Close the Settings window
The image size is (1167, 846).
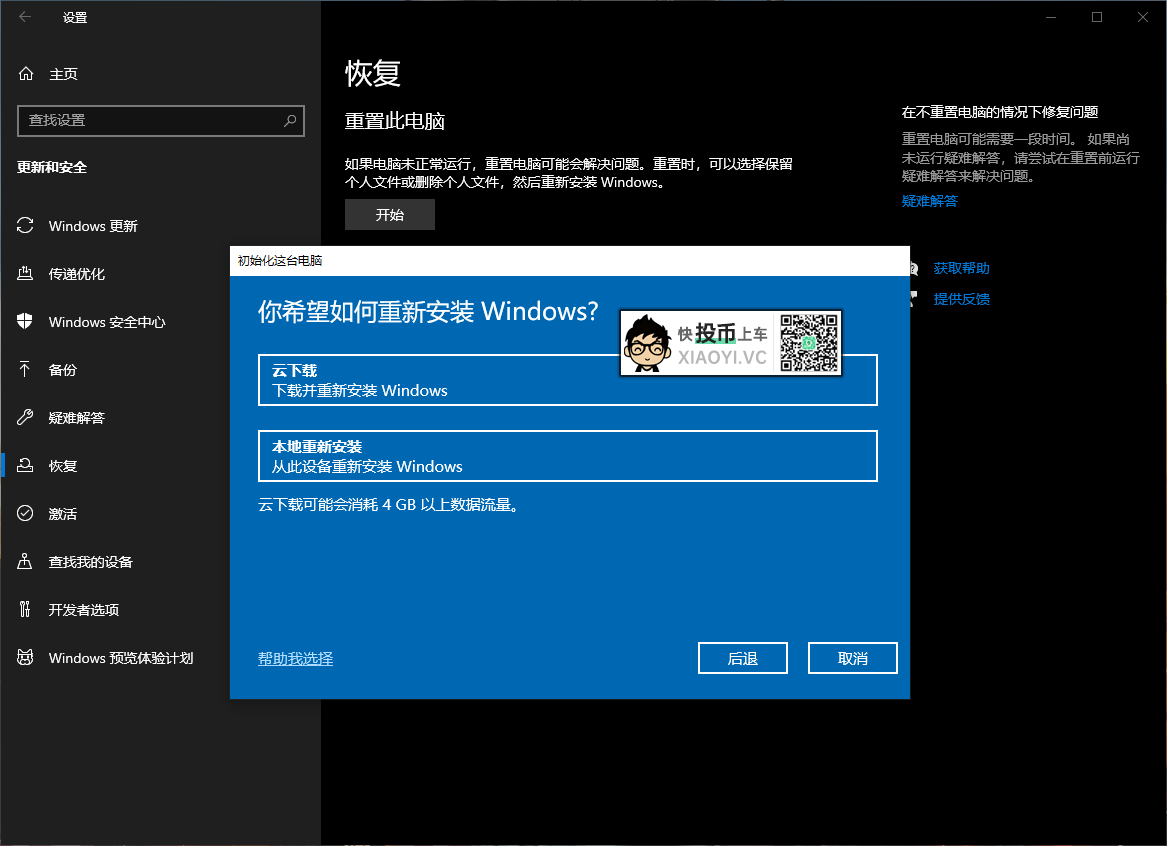[1143, 16]
